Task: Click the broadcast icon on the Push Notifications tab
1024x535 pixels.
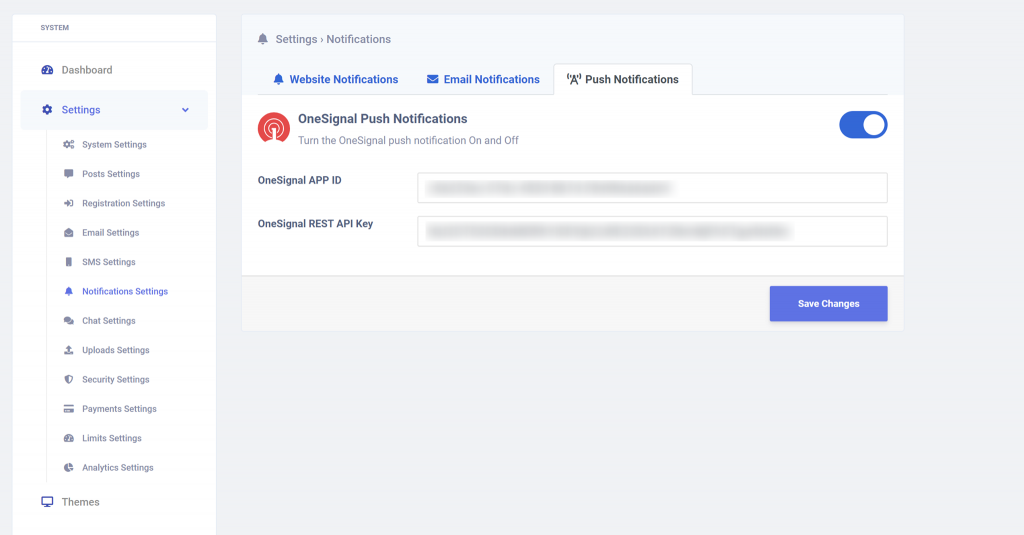Action: (573, 79)
